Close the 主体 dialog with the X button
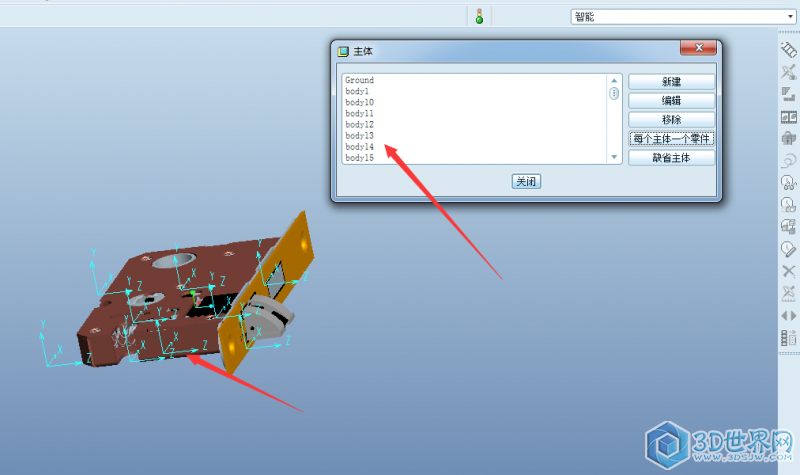This screenshot has width=800, height=475. click(698, 47)
